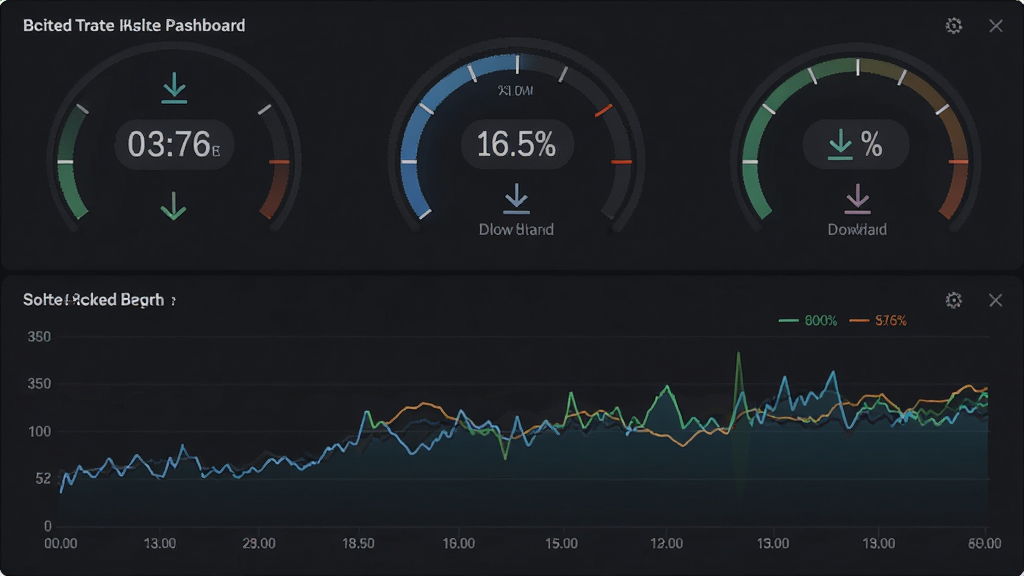Click the 60.00 x-axis label
Image resolution: width=1024 pixels, height=576 pixels.
[984, 543]
